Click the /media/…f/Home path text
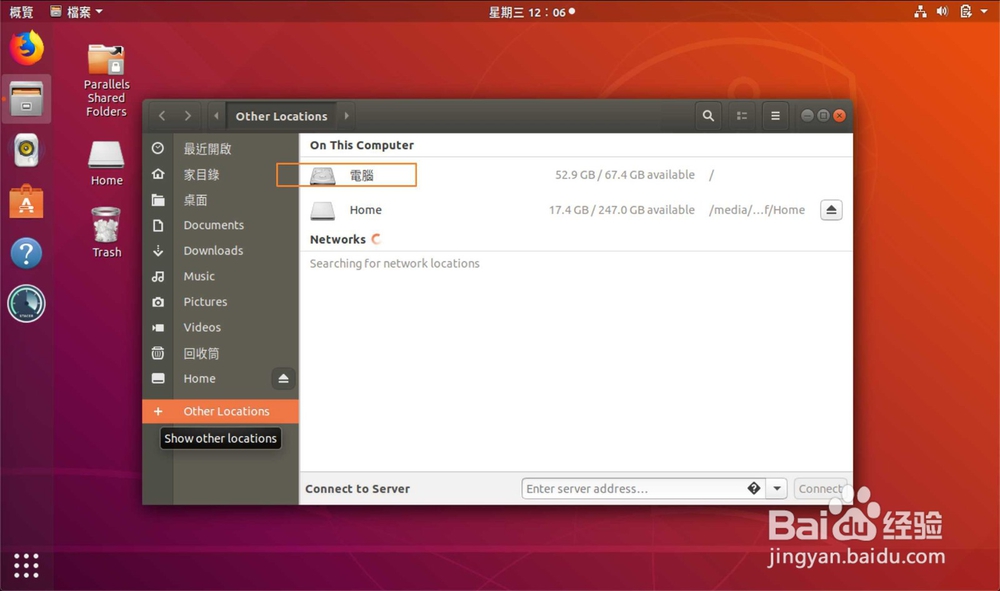Screen dimensions: 1000x591 click(x=757, y=210)
